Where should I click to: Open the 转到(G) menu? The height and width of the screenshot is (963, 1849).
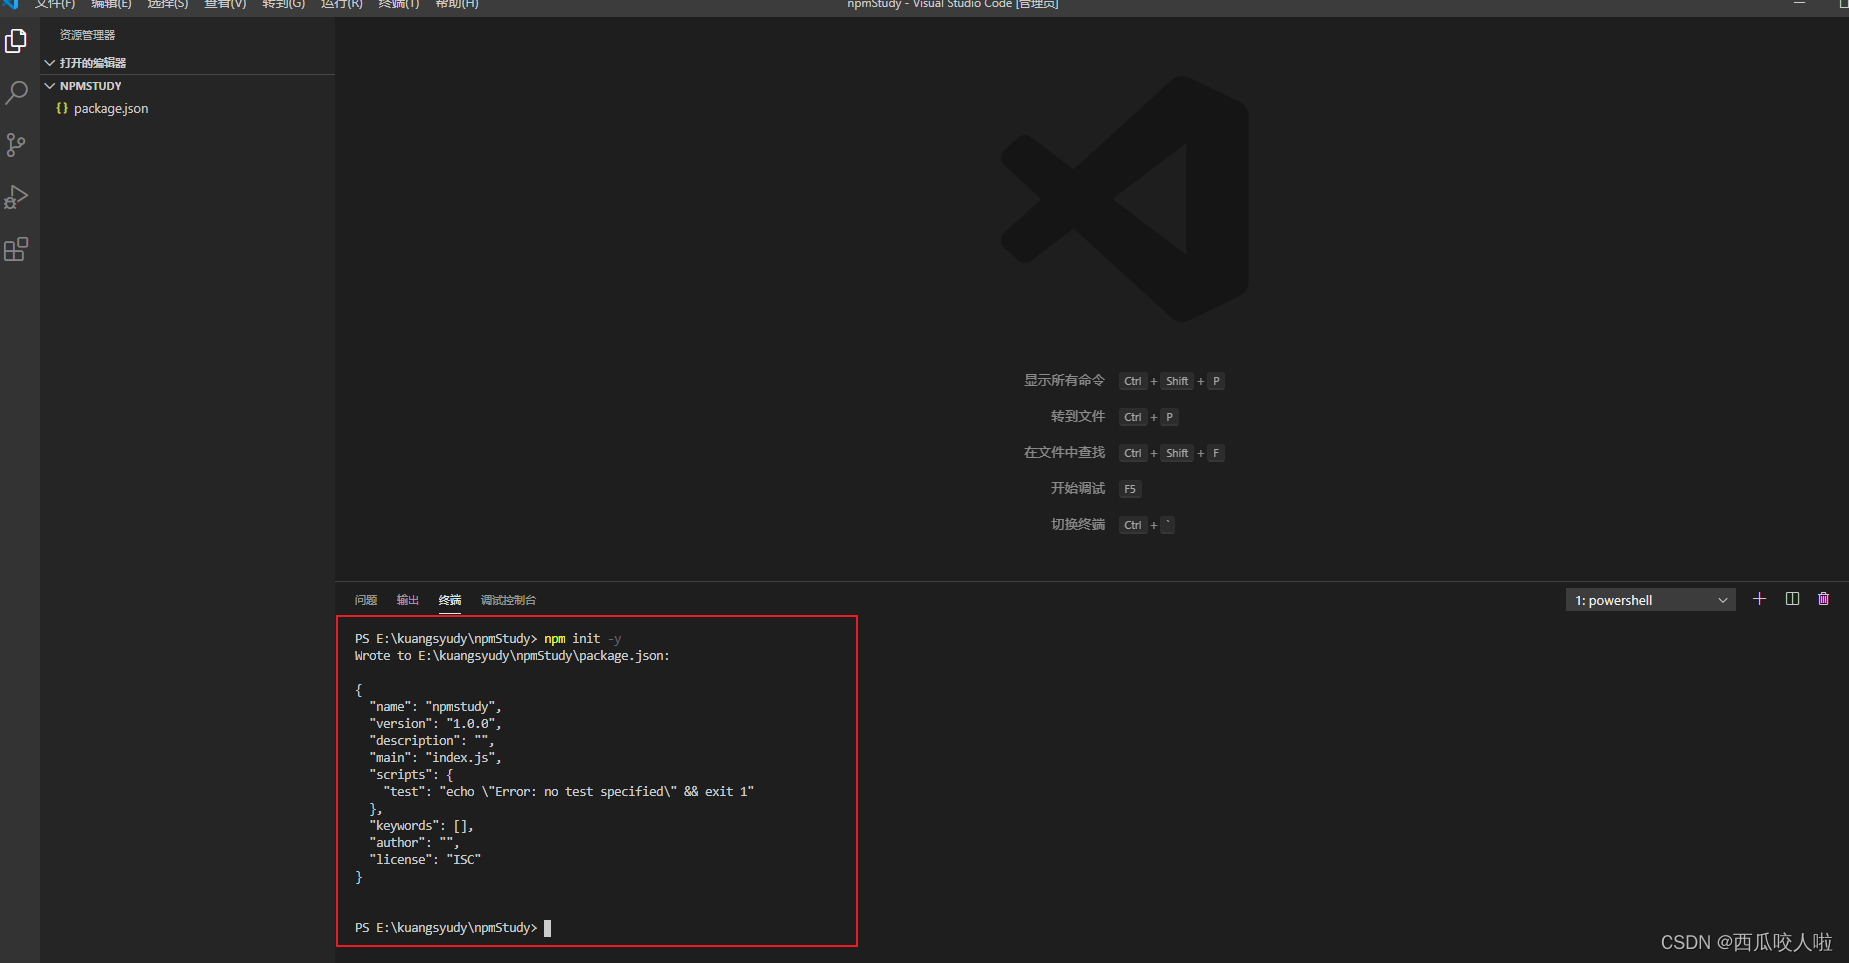click(x=283, y=5)
